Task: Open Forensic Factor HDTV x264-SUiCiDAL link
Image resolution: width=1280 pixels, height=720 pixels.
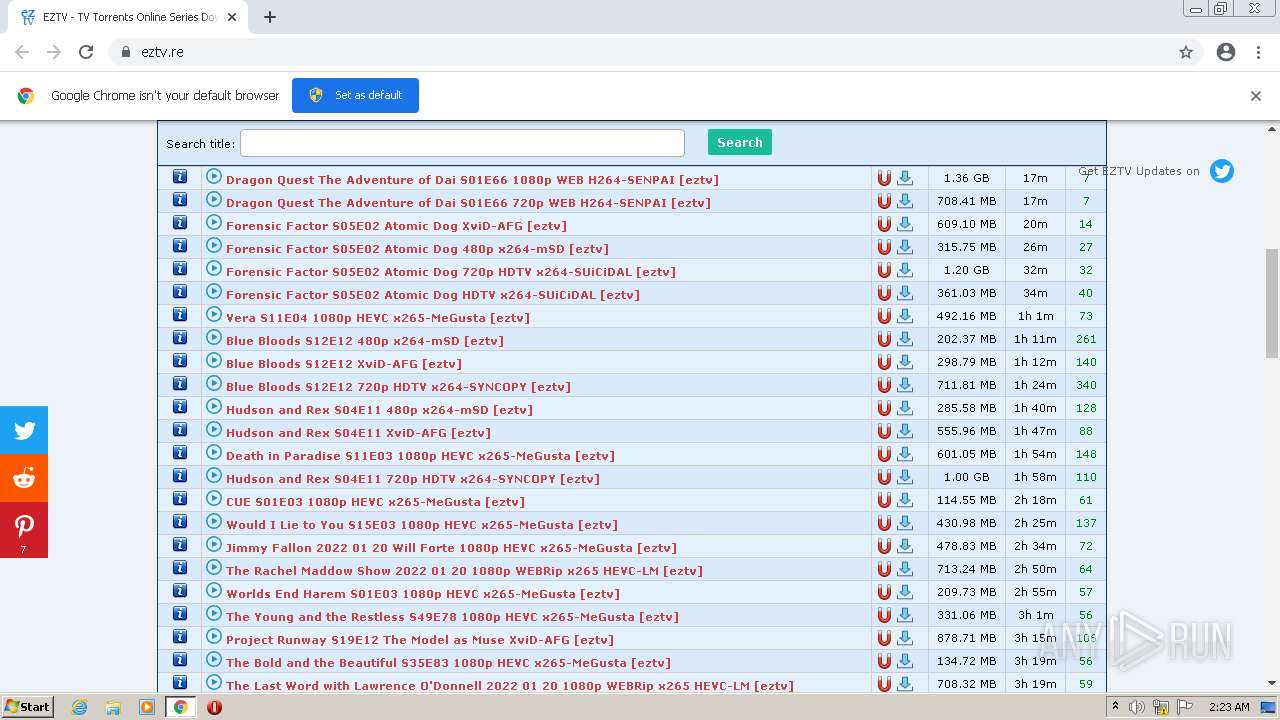Action: (433, 294)
